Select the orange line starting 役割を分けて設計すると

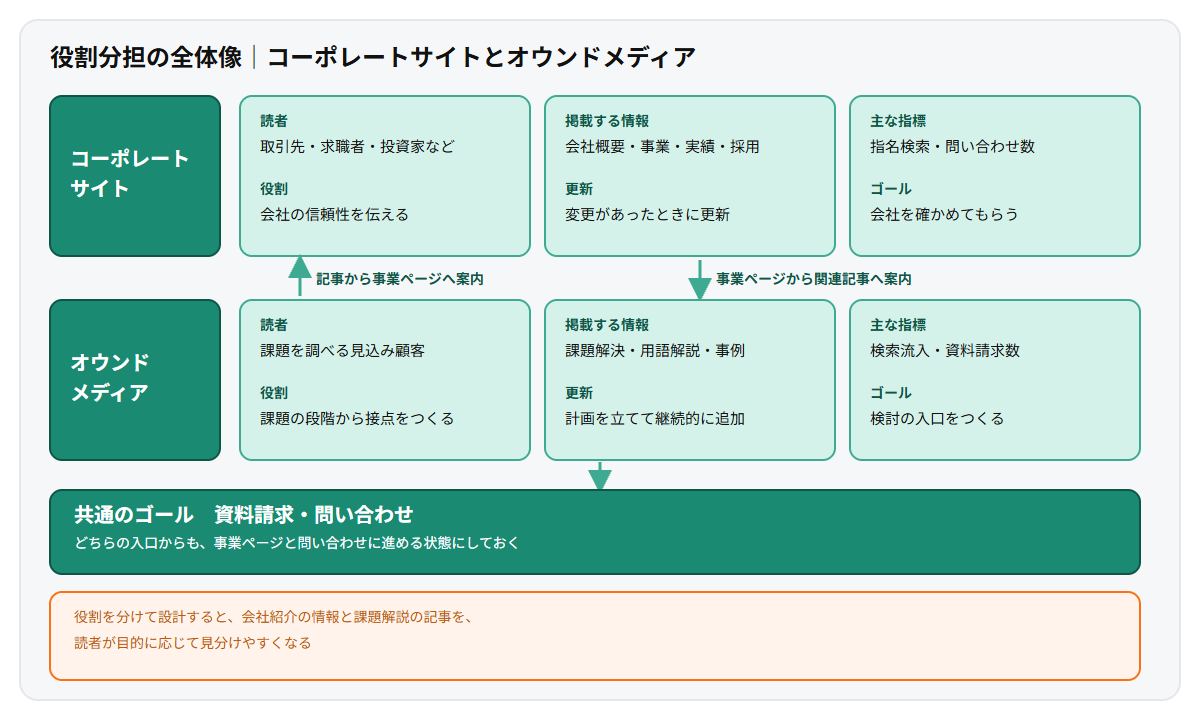273,617
